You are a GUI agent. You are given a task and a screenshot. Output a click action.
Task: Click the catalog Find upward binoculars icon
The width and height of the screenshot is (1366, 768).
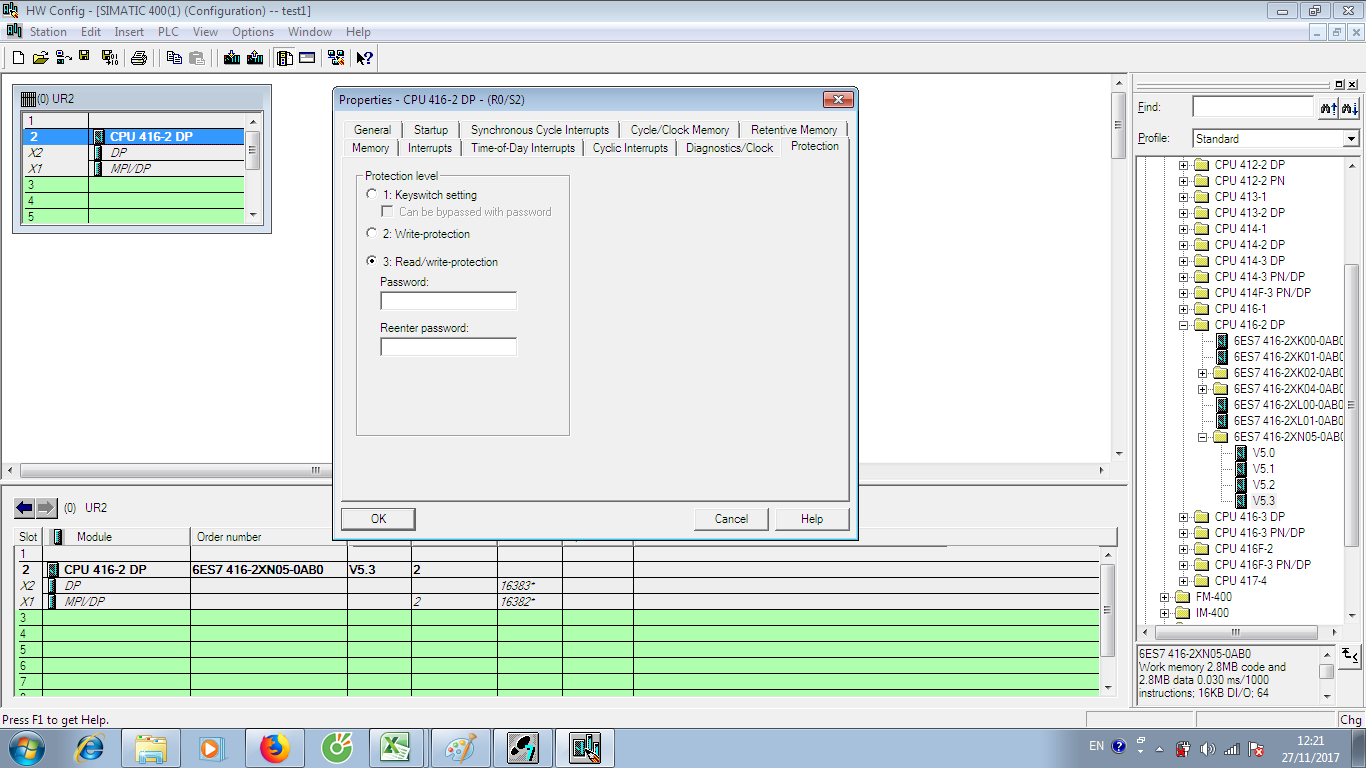click(1329, 107)
